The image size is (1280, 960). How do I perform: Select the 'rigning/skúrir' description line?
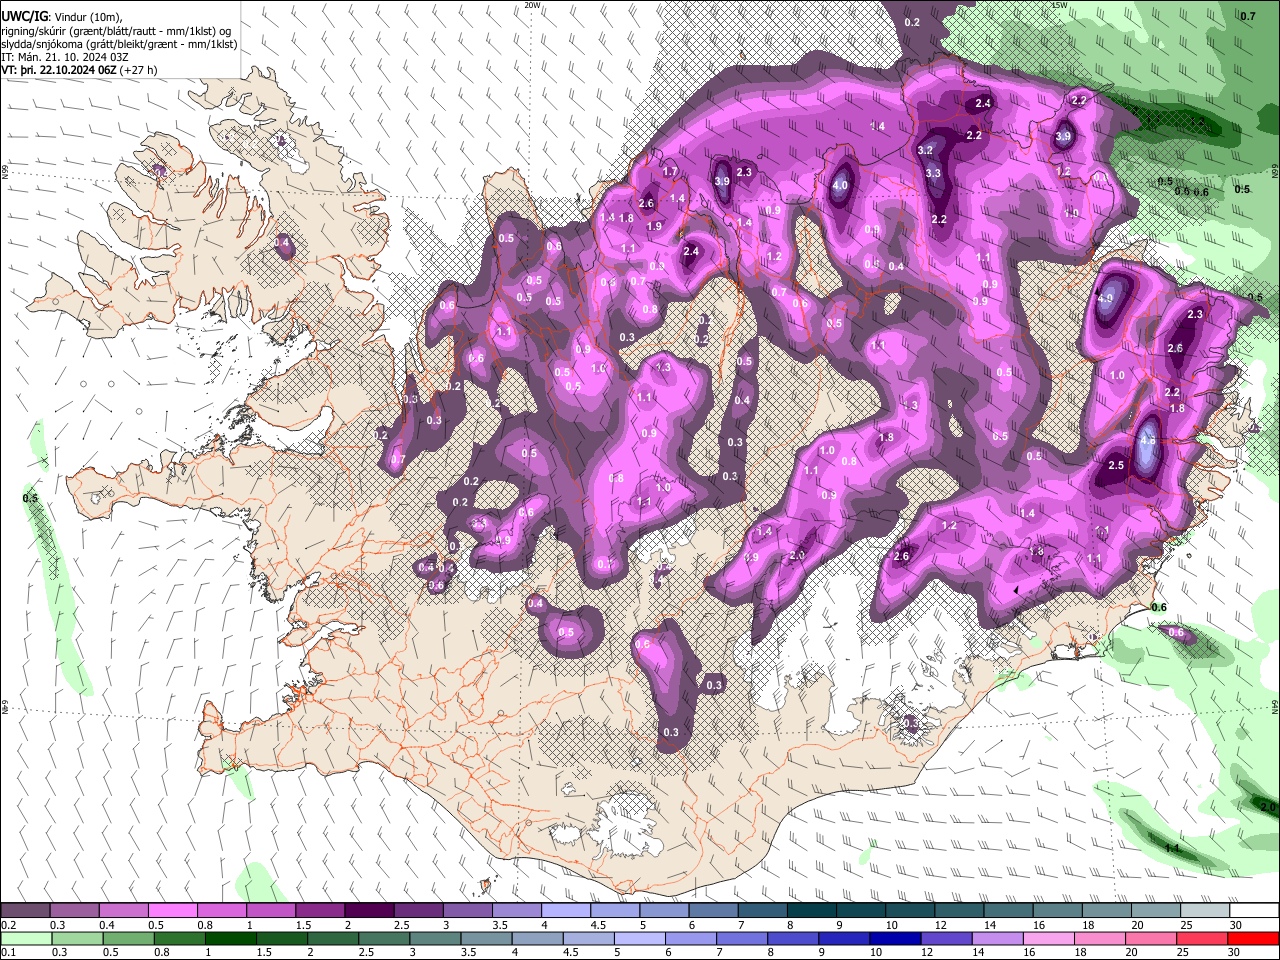(x=117, y=31)
